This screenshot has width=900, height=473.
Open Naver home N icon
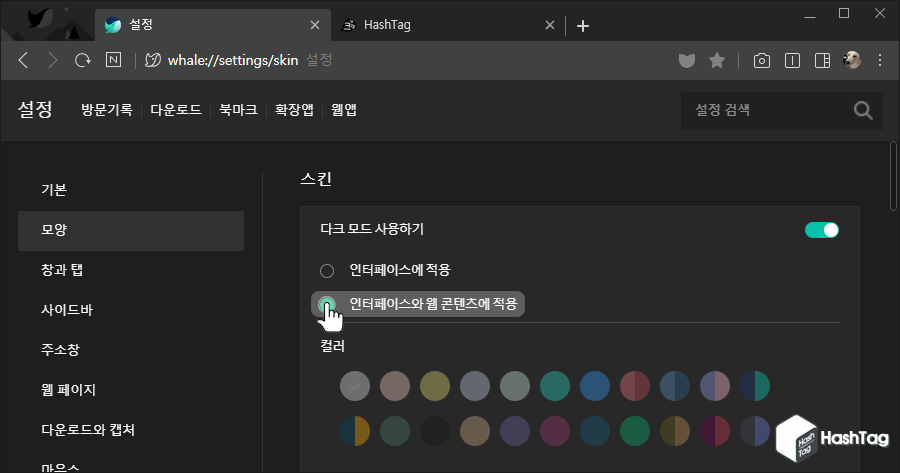(x=114, y=60)
